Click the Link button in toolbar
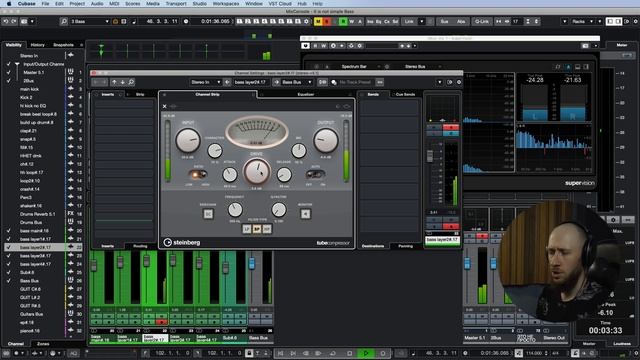The height and width of the screenshot is (360, 640). pos(409,21)
